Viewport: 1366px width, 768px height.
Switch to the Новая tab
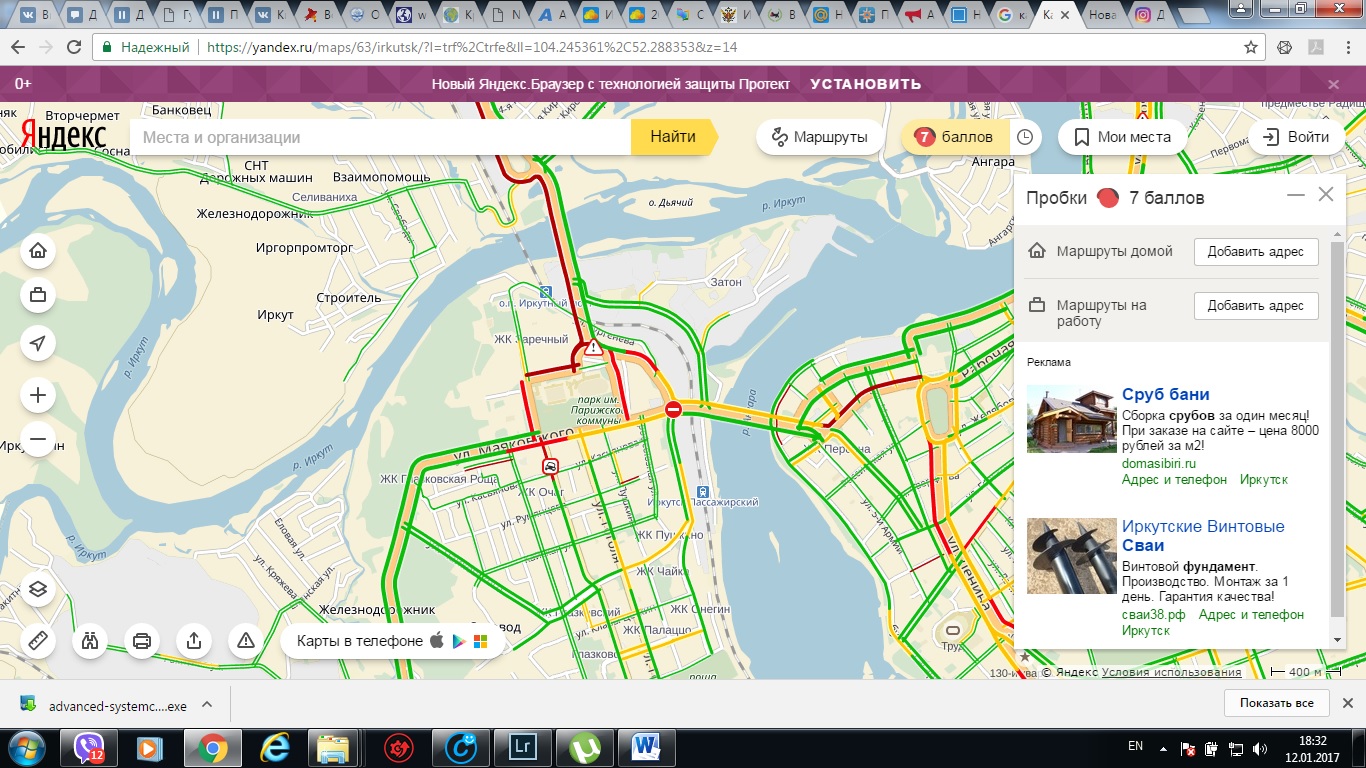(x=1103, y=15)
